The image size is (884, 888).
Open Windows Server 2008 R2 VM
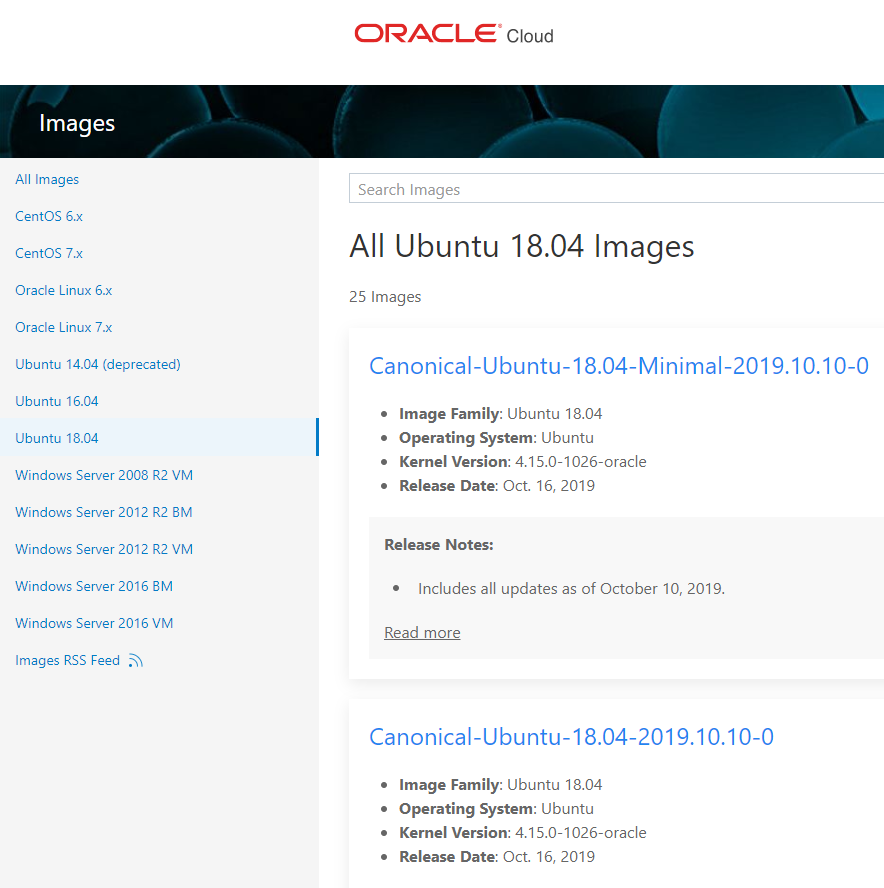[x=104, y=475]
